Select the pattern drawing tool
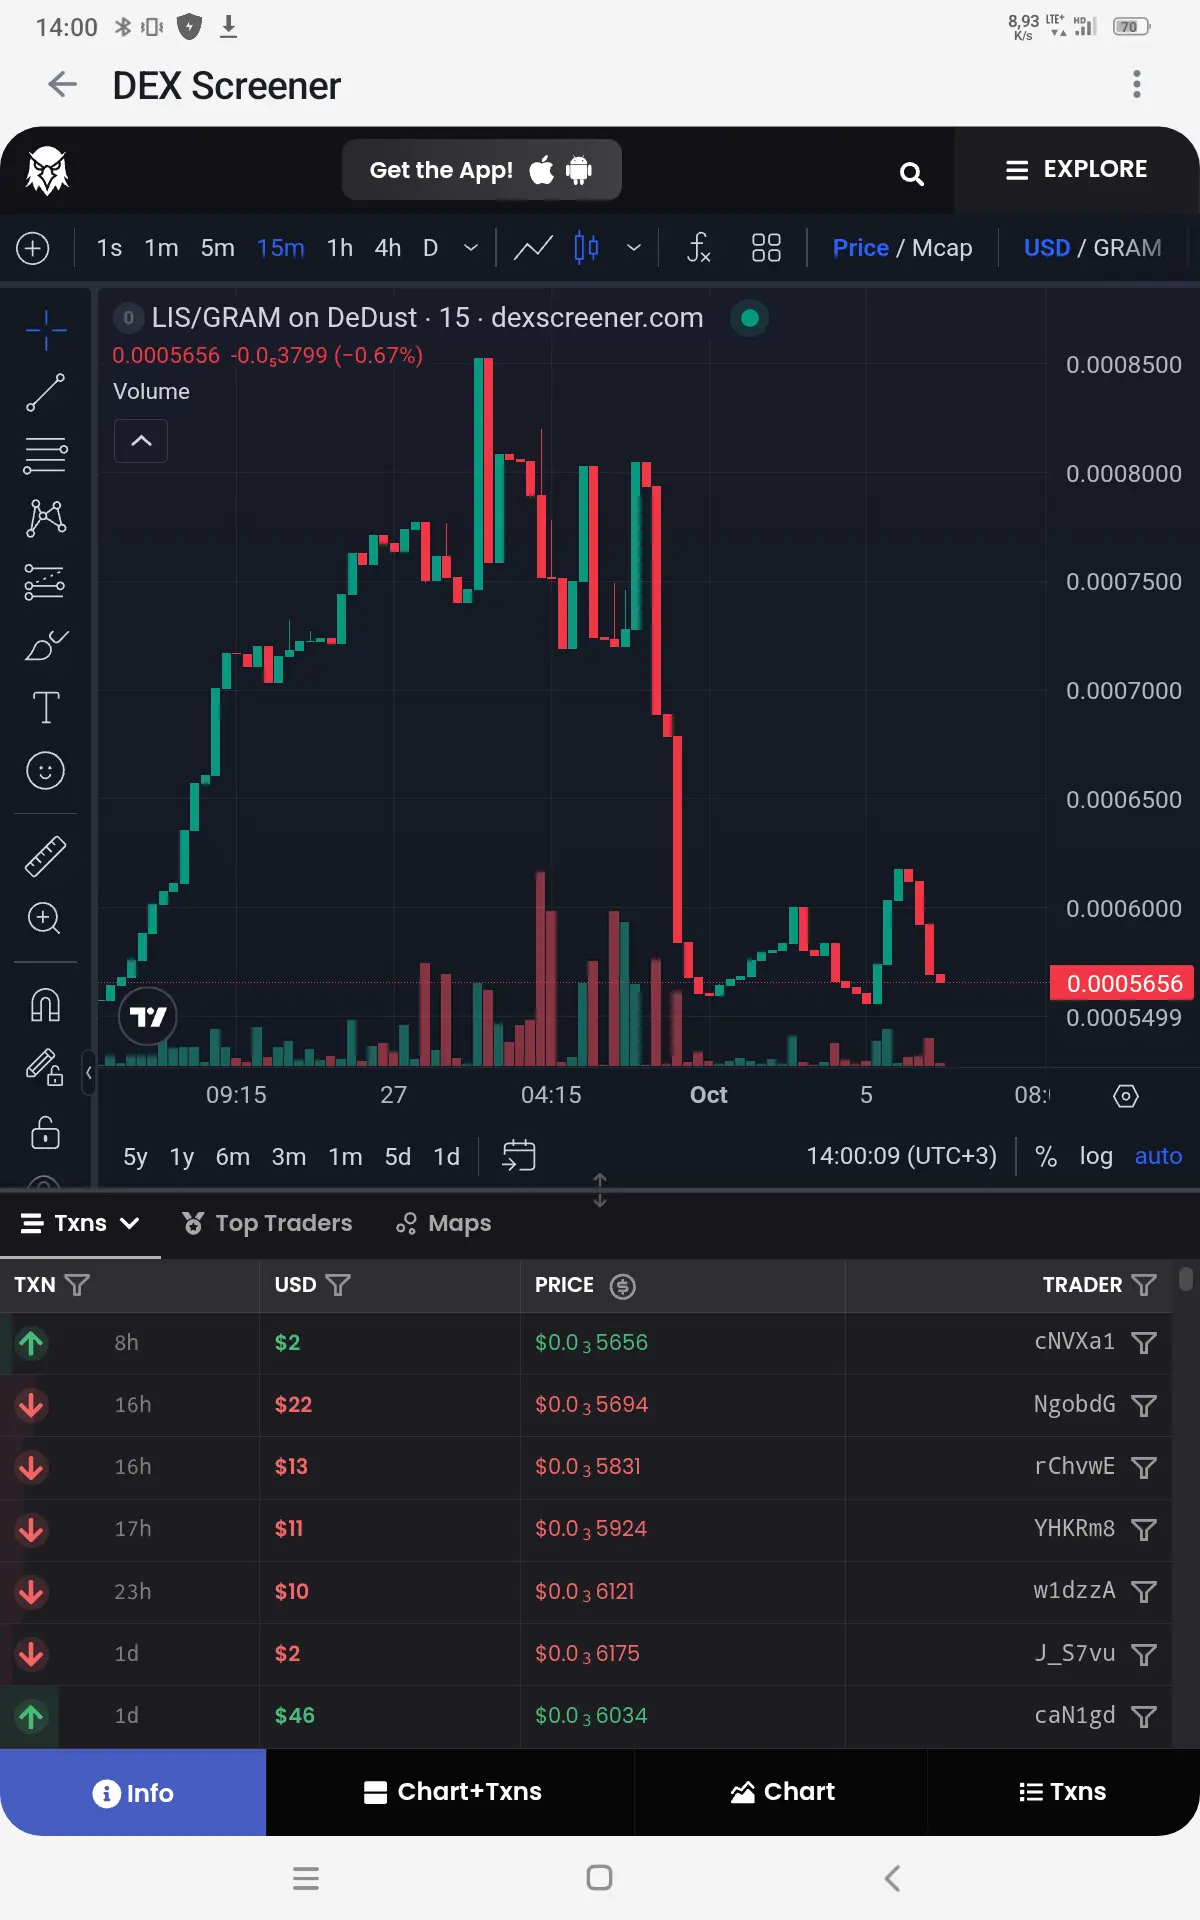1200x1920 pixels. click(x=46, y=518)
